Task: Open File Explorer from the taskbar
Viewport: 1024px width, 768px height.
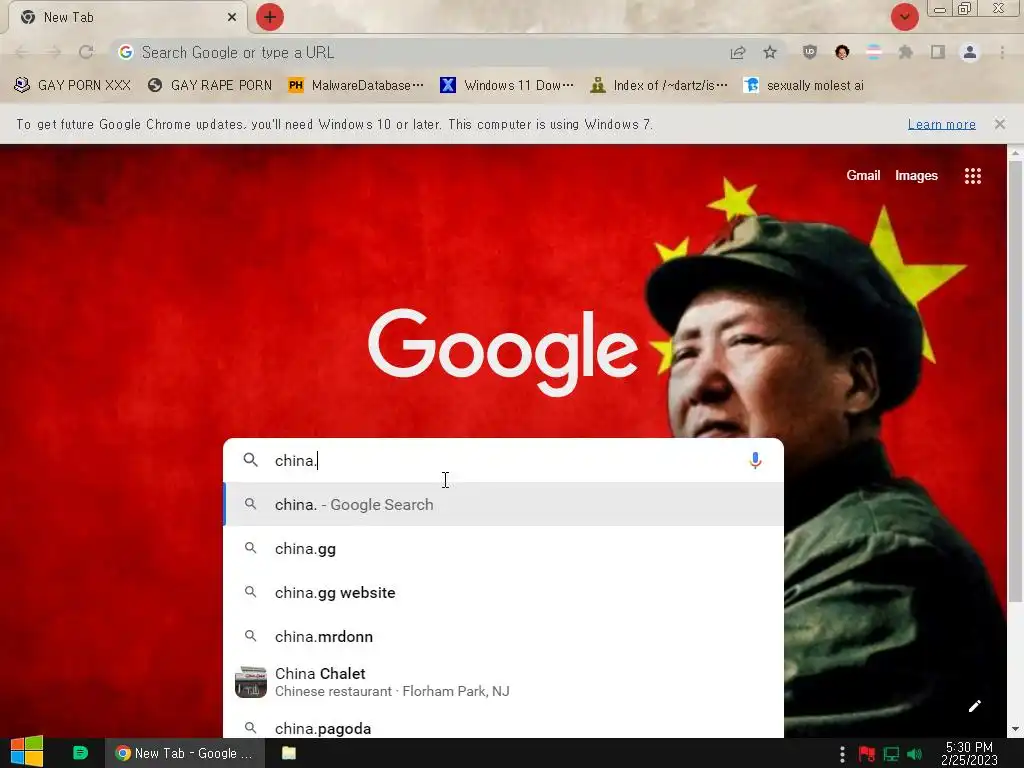Action: point(289,753)
